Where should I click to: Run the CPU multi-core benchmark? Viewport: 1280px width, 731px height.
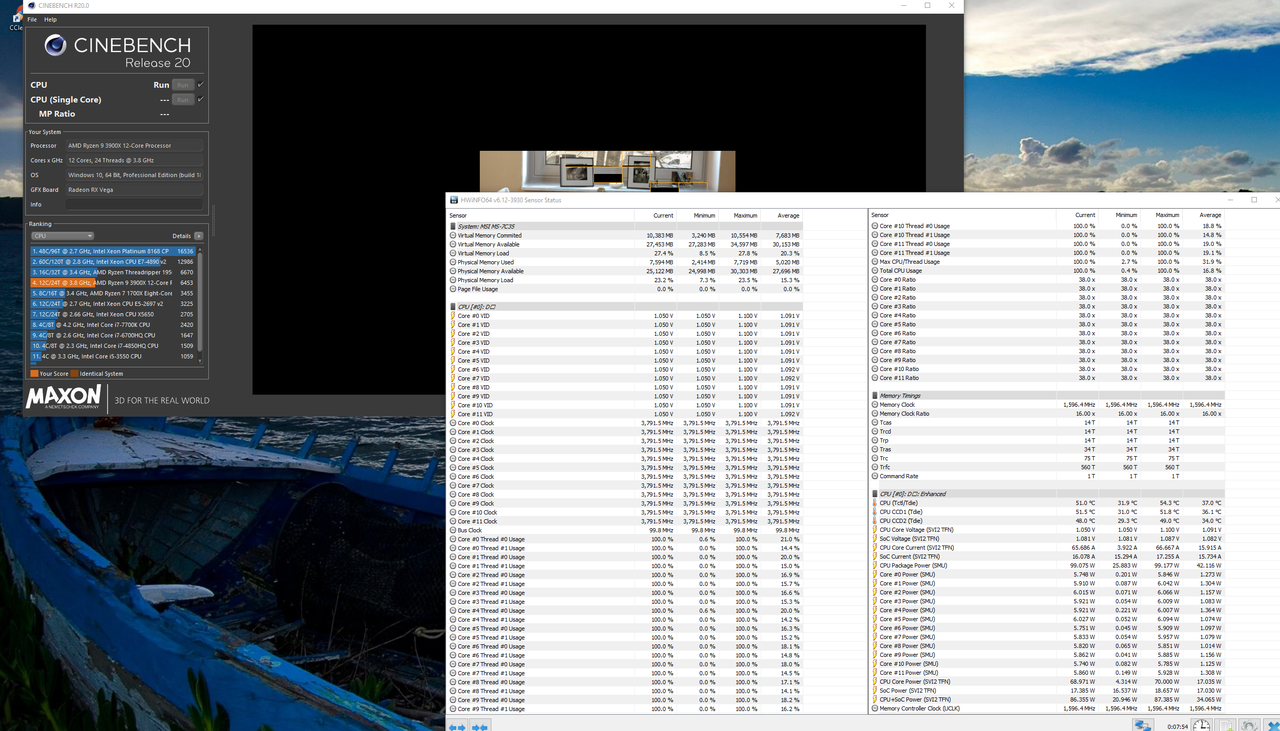coord(182,85)
